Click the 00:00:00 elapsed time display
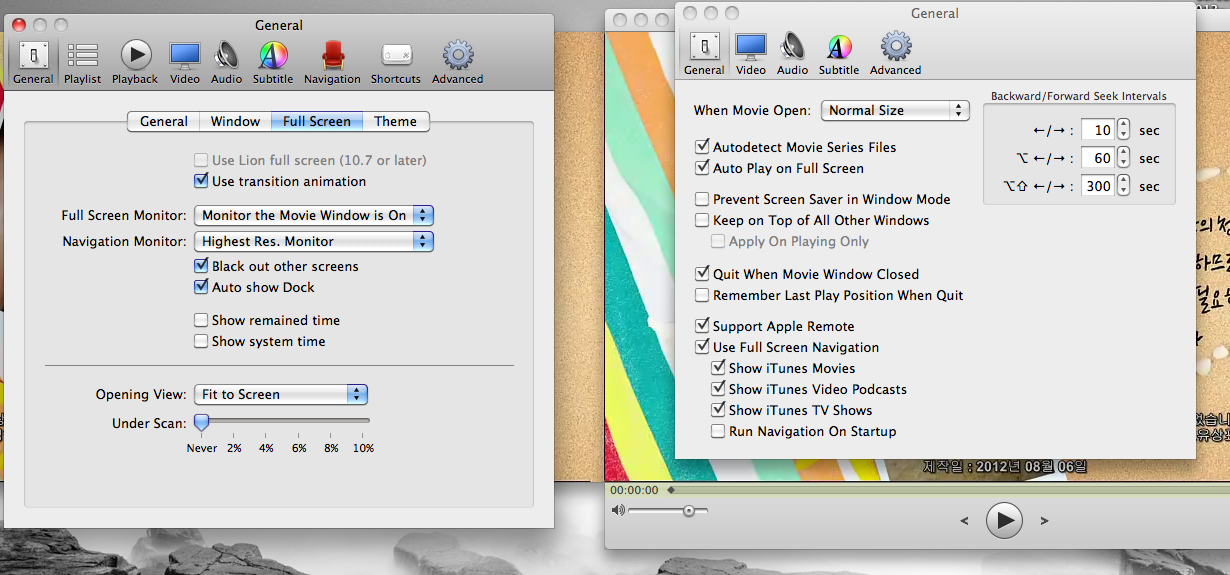 pos(634,490)
